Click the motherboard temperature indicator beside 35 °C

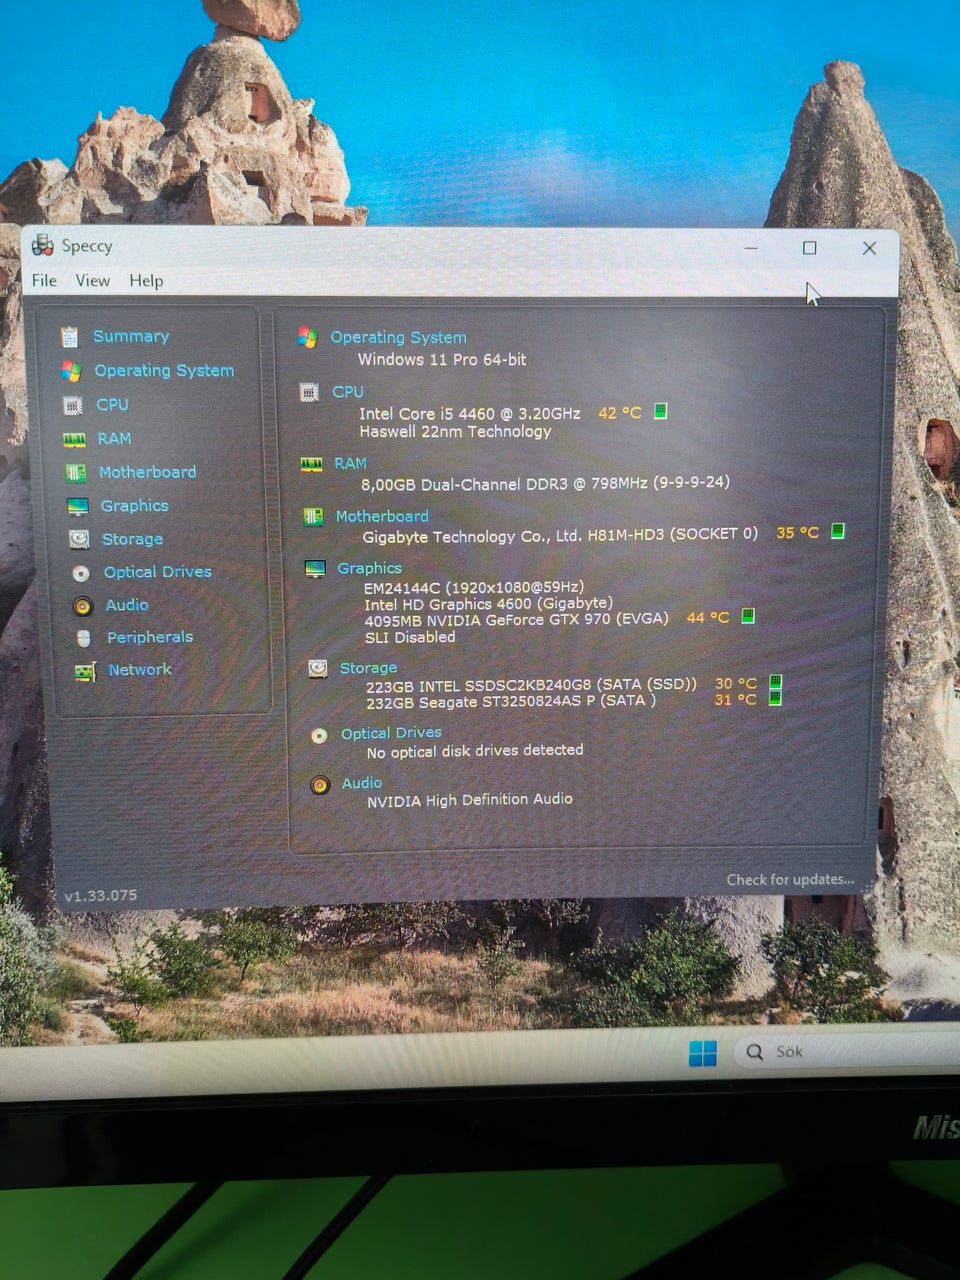(838, 531)
